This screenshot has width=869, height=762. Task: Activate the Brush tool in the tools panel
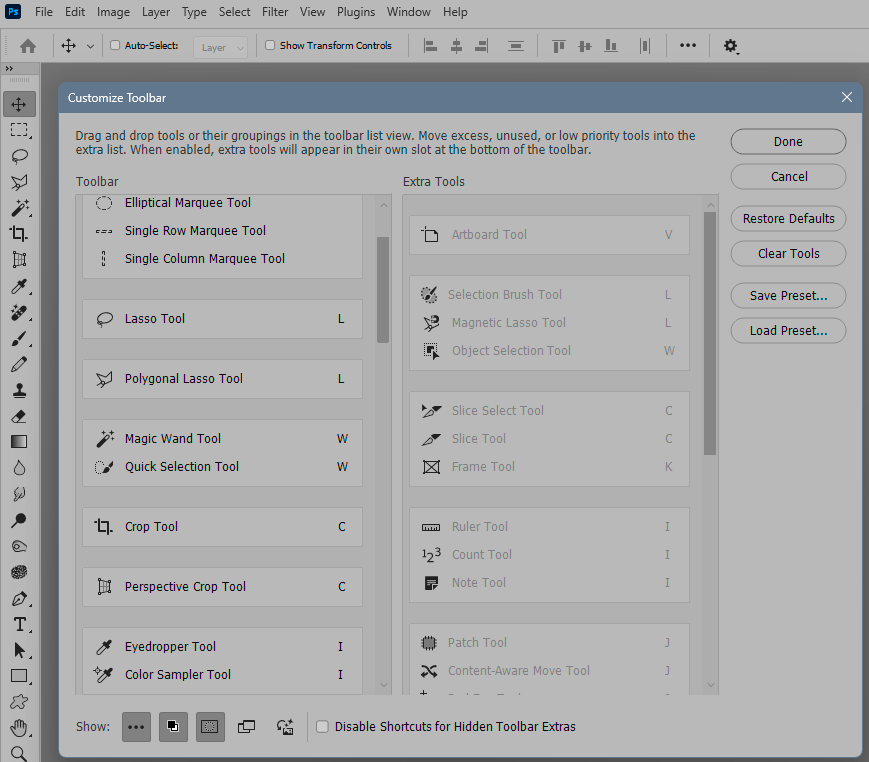coord(19,338)
